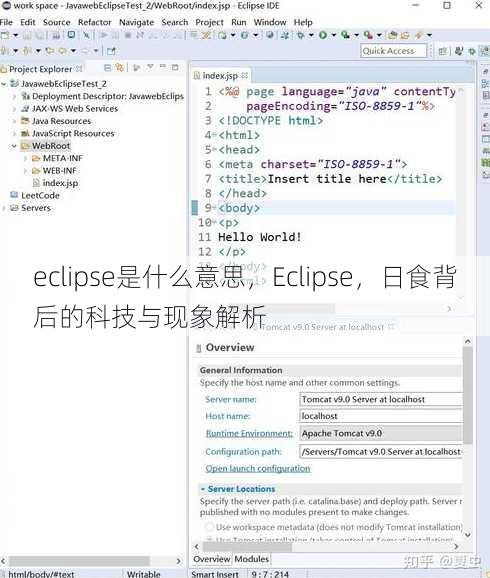Expand the WEB-INF folder
This screenshot has height=578, width=490.
point(25,171)
